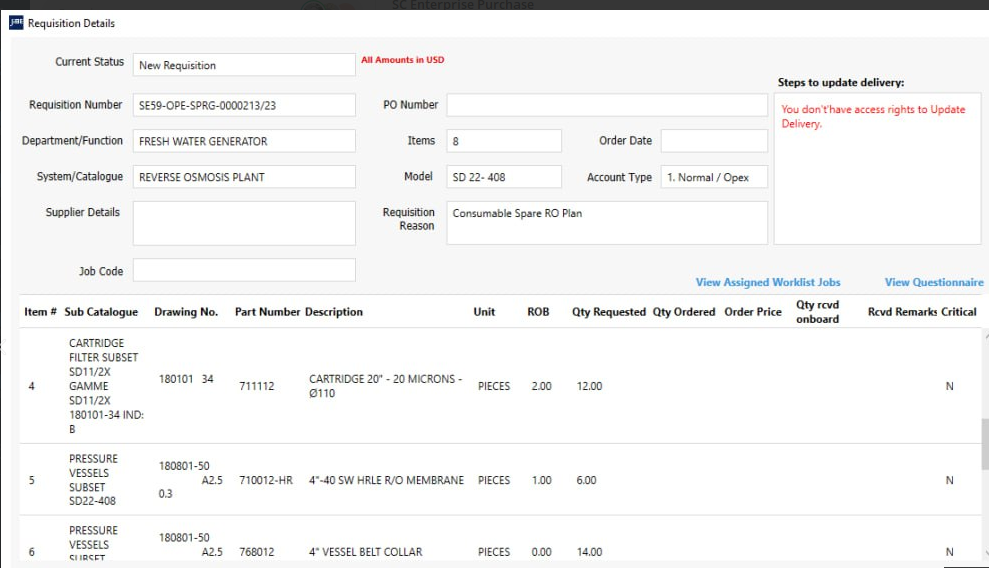Click the Requisition Reason text box
Screen dimensions: 989x568
pyautogui.click(x=606, y=222)
